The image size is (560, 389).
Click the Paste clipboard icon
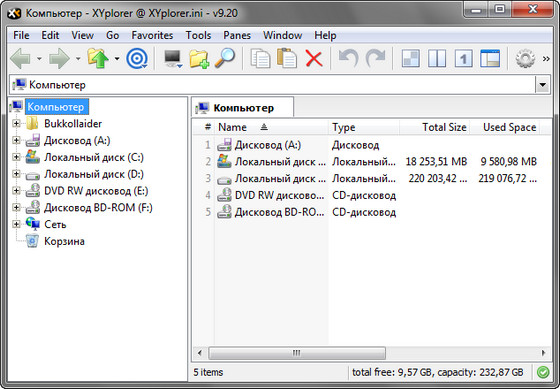click(287, 59)
